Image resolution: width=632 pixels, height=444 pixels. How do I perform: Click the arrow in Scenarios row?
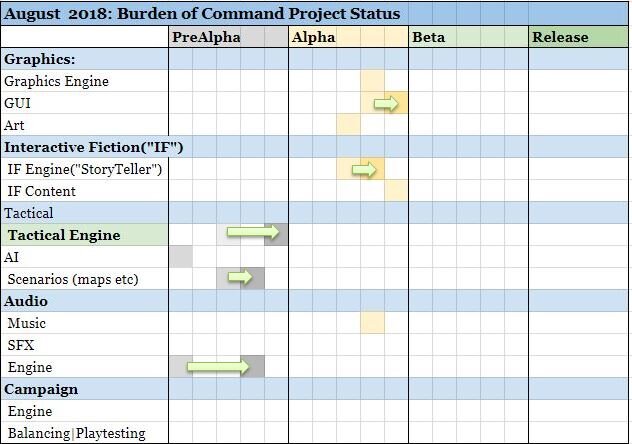click(240, 277)
